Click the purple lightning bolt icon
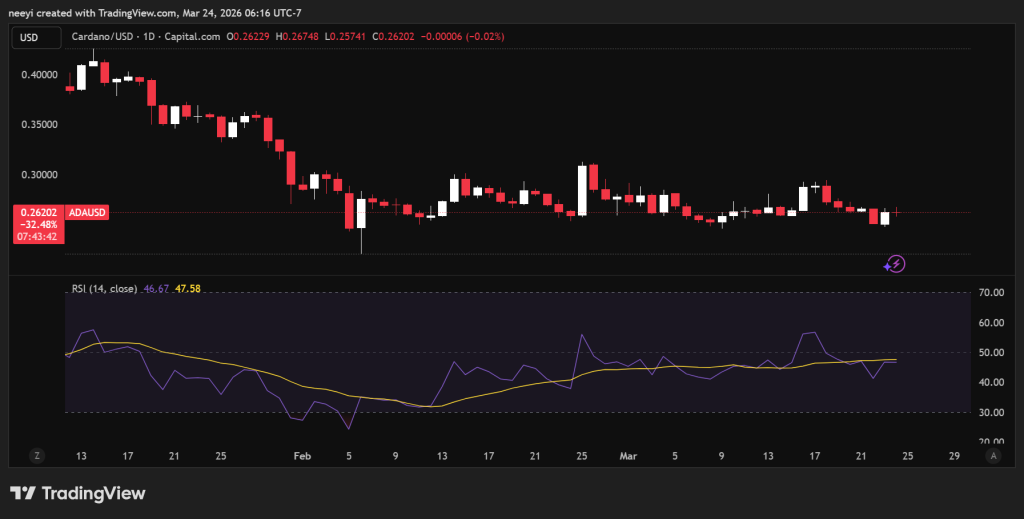Screen dimensions: 1024x519 tap(896, 264)
